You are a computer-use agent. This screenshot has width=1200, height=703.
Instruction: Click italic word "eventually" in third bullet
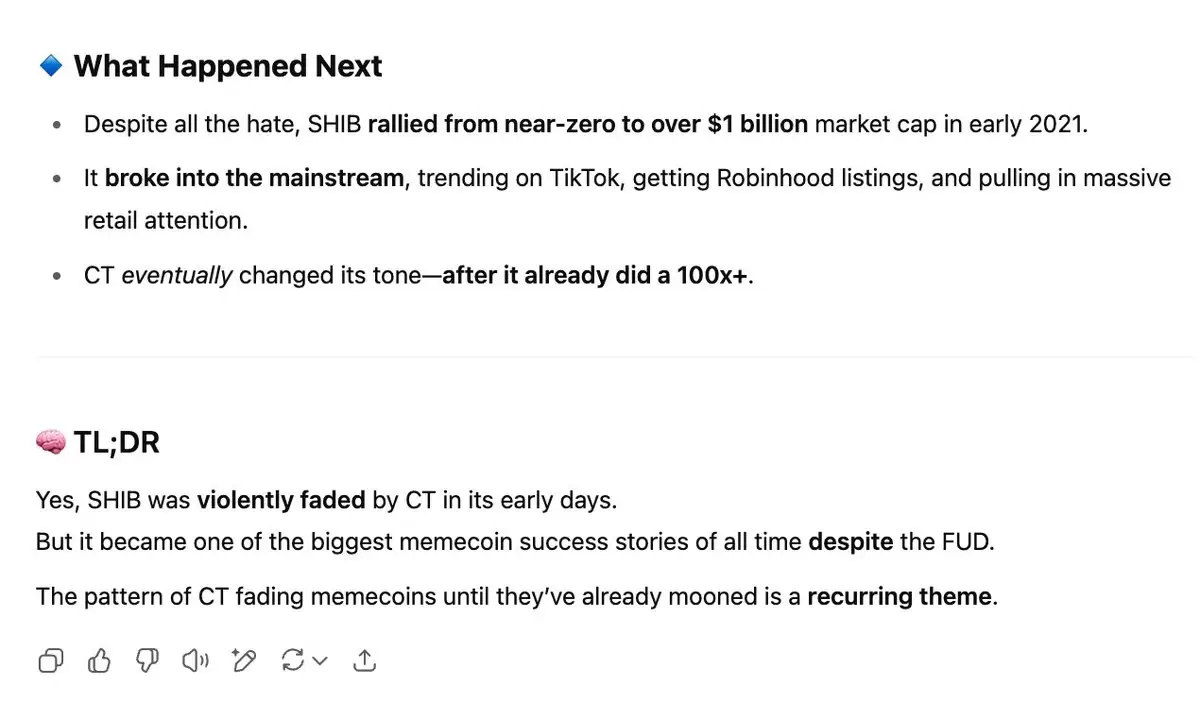(x=177, y=275)
